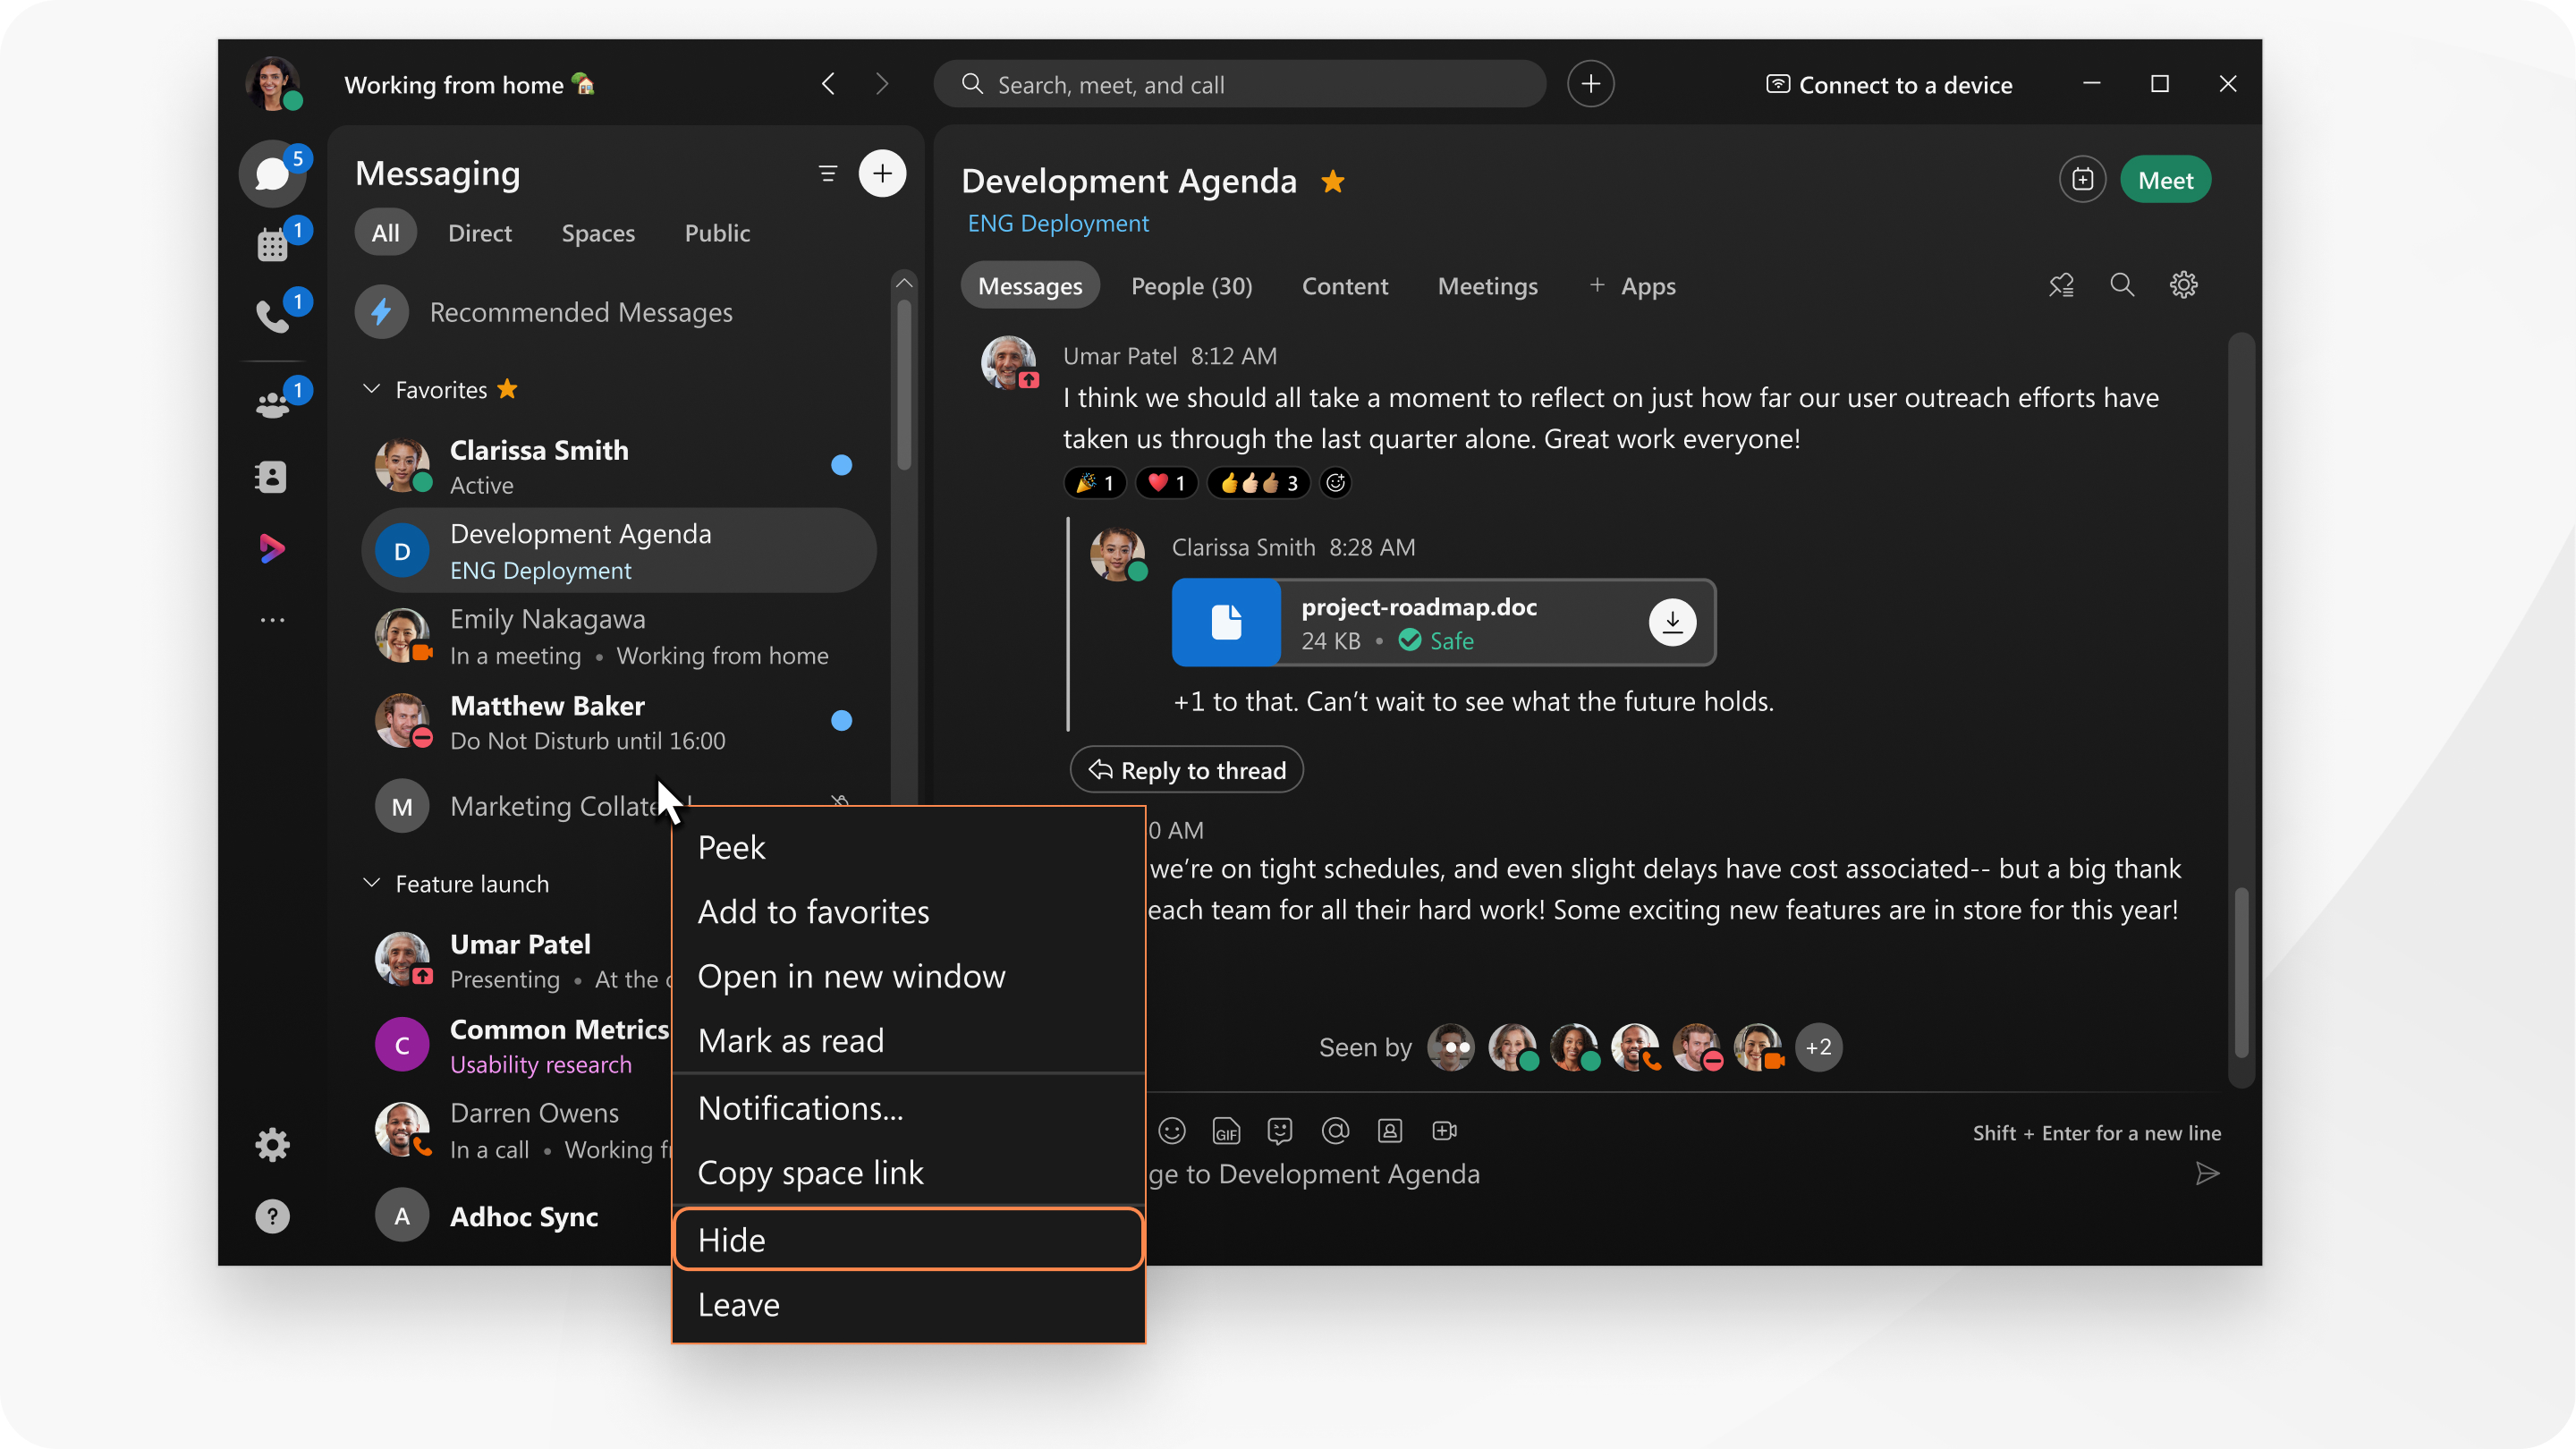Screen dimensions: 2576x1449
Task: Click the search icon in space header
Action: (2122, 284)
